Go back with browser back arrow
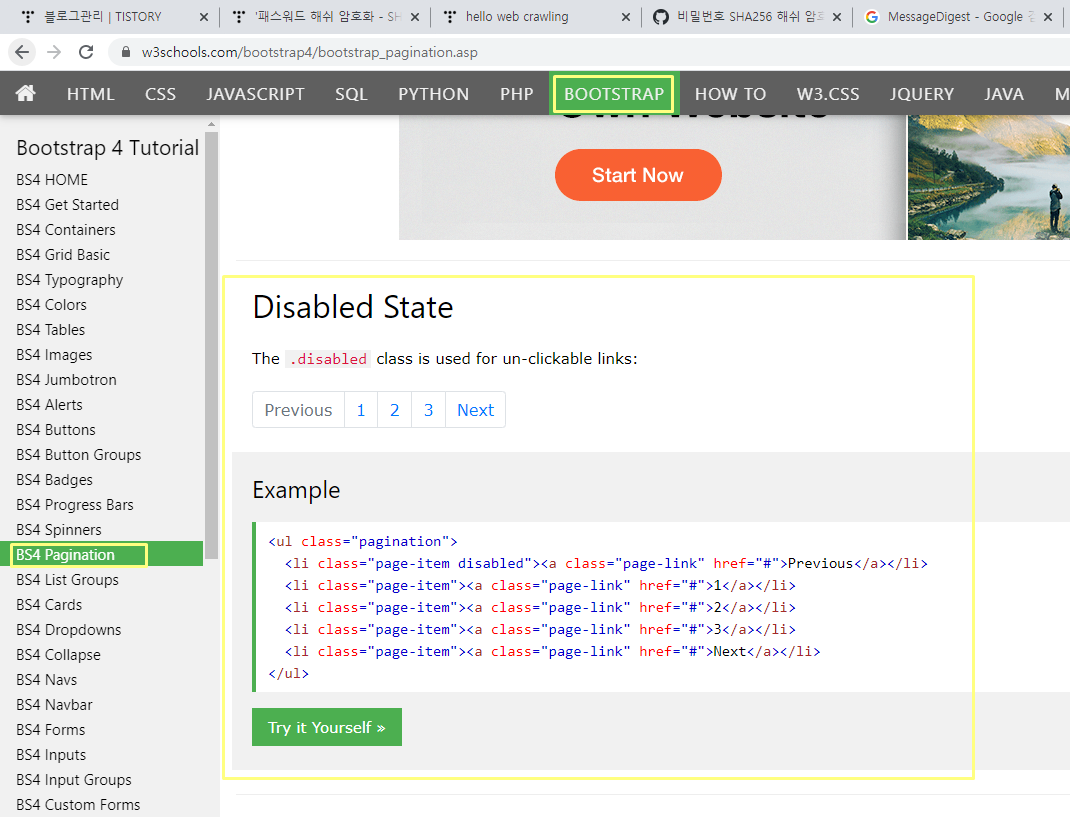This screenshot has height=817, width=1070. pyautogui.click(x=22, y=52)
